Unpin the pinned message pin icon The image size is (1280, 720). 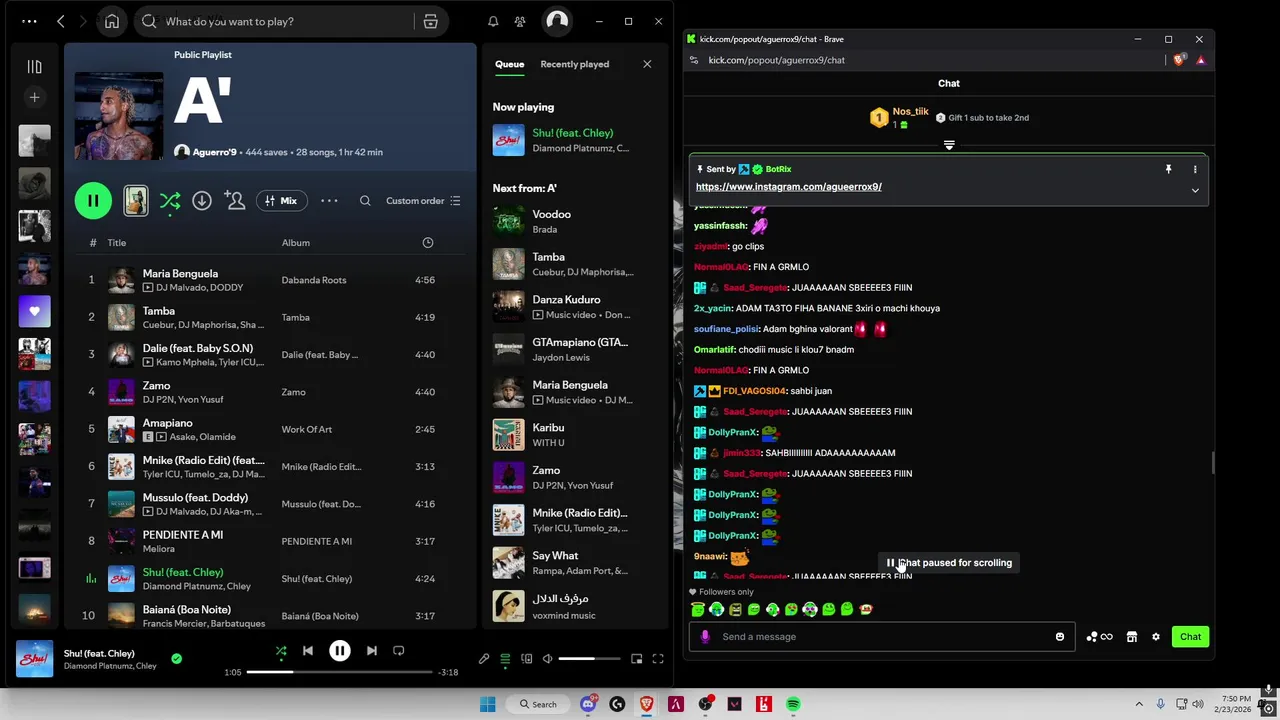1168,170
